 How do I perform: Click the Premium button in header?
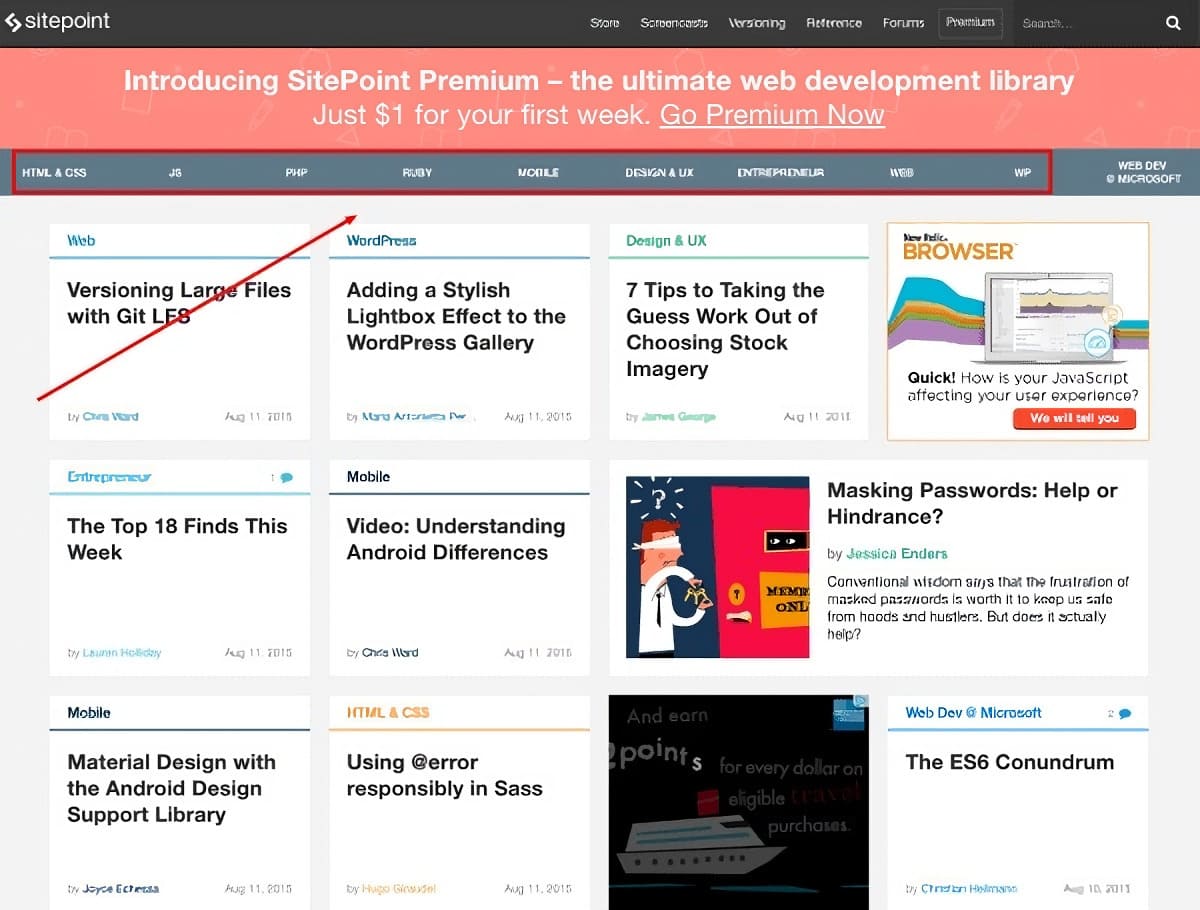pyautogui.click(x=970, y=22)
